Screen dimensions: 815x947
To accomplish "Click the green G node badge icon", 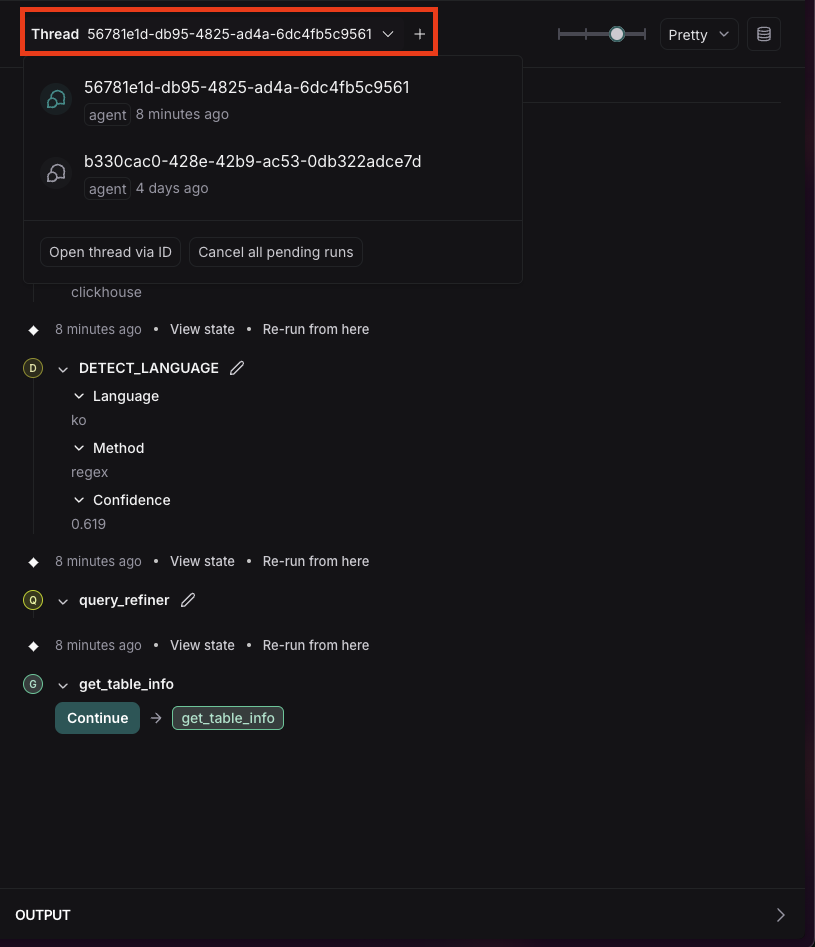I will (33, 684).
